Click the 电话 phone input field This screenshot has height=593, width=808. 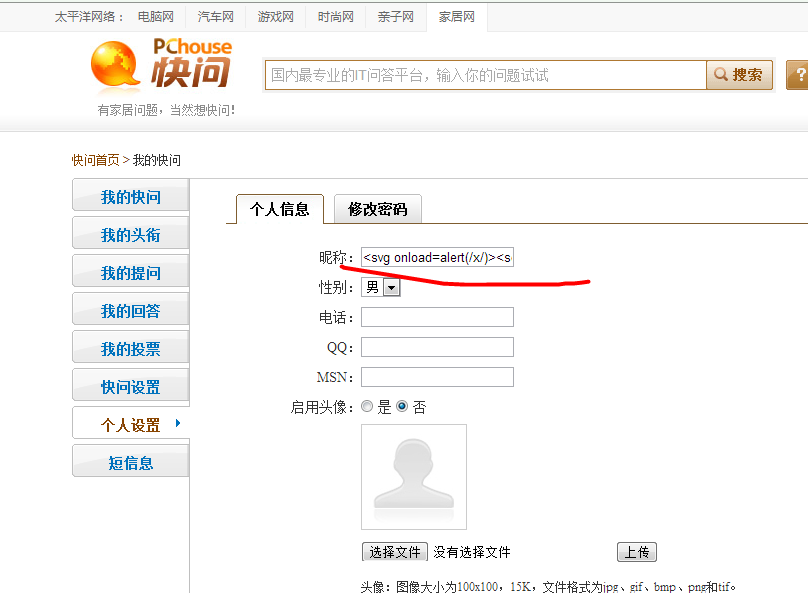(437, 317)
